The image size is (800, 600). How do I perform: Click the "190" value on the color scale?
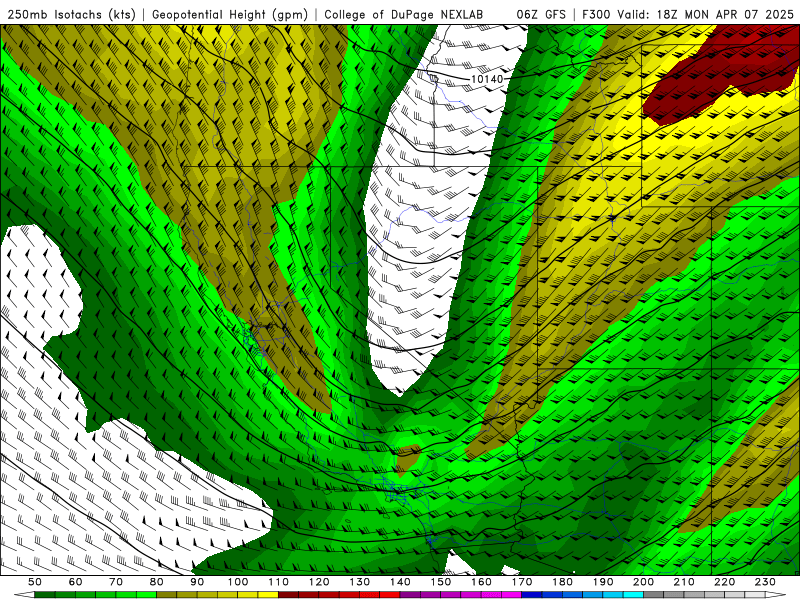point(603,582)
